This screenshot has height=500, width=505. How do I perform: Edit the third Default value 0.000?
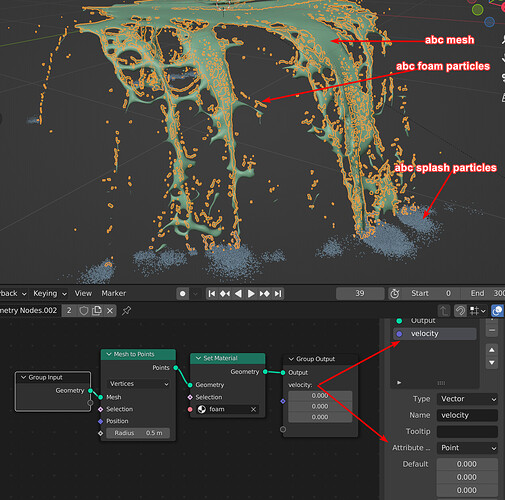pyautogui.click(x=467, y=490)
